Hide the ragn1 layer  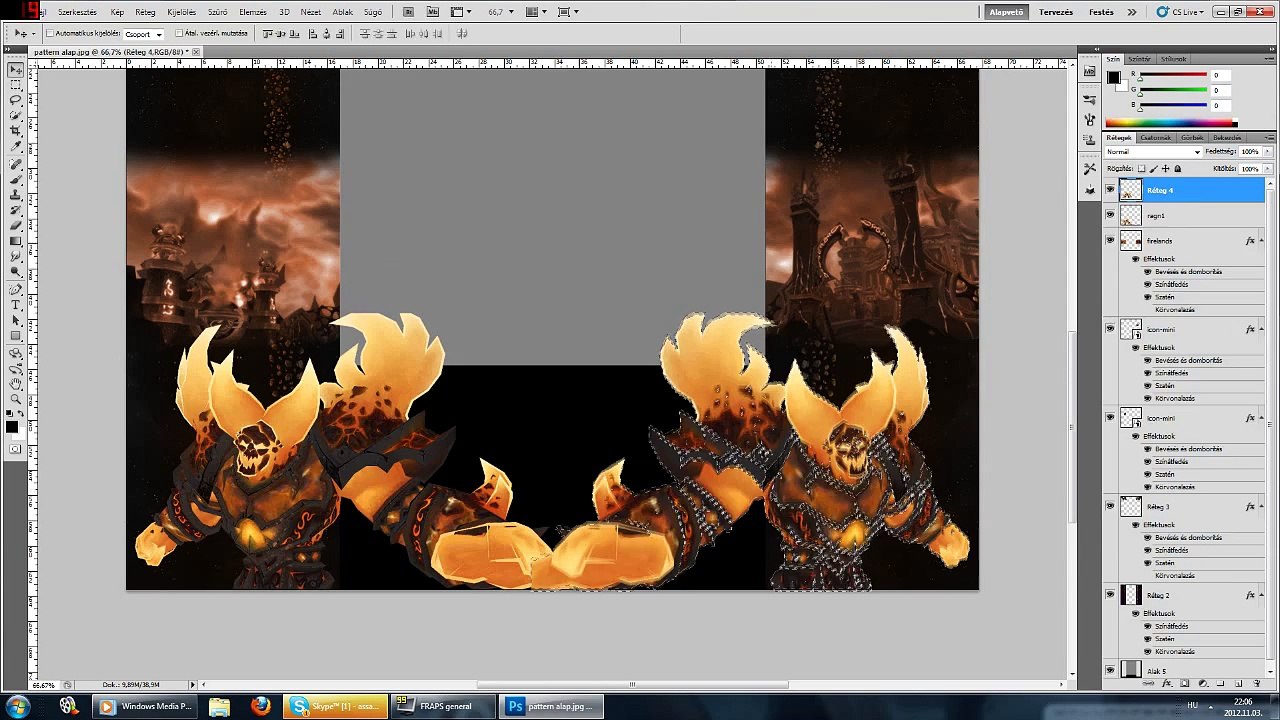pyautogui.click(x=1110, y=215)
